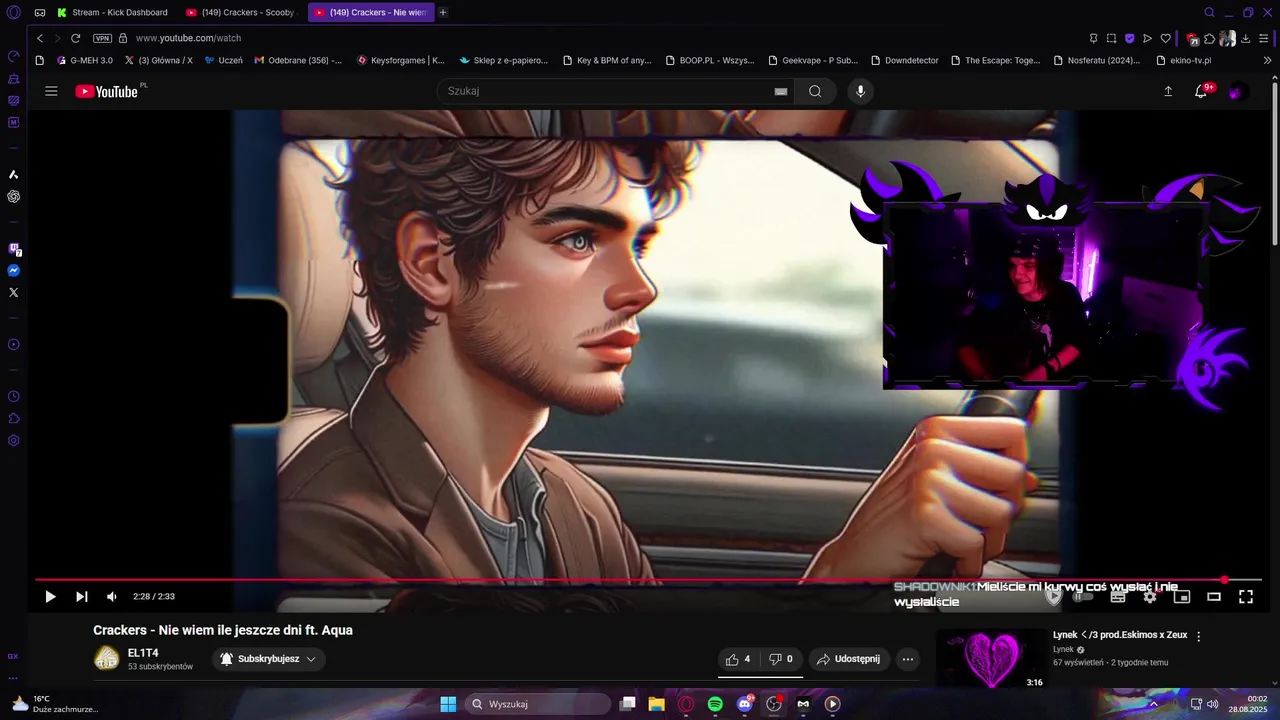The height and width of the screenshot is (720, 1280).
Task: Click the taskbar Wyszukaj search box
Action: [540, 704]
